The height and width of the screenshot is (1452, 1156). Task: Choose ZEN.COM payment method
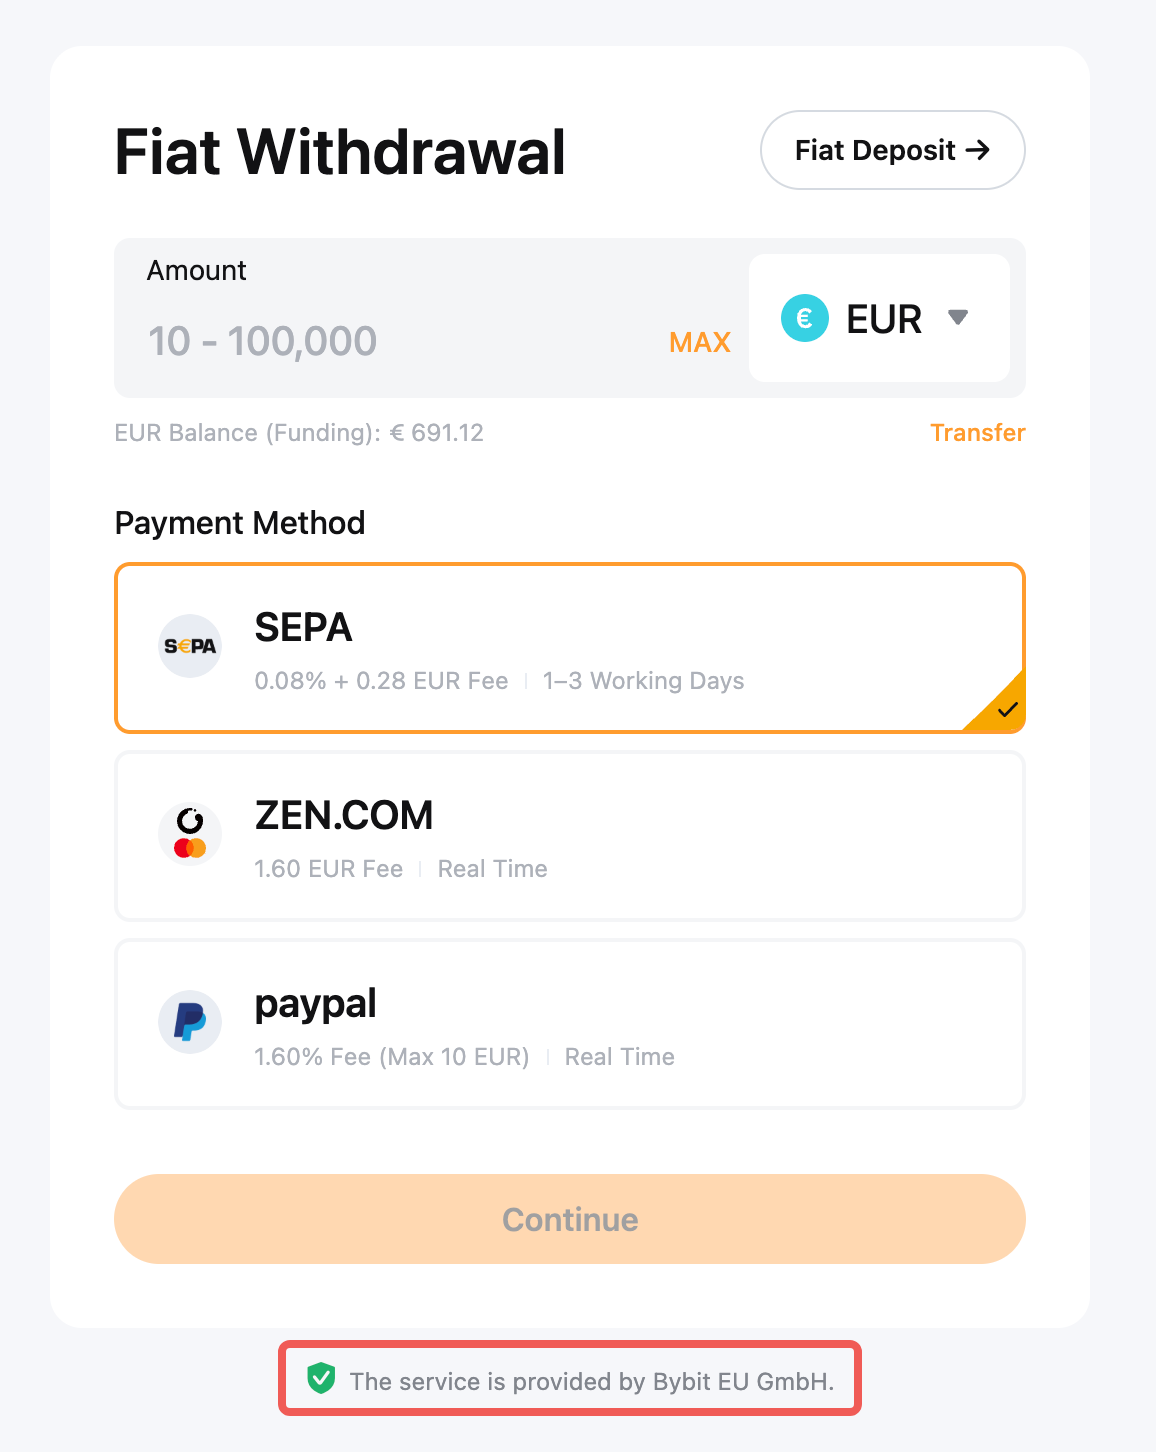point(570,836)
